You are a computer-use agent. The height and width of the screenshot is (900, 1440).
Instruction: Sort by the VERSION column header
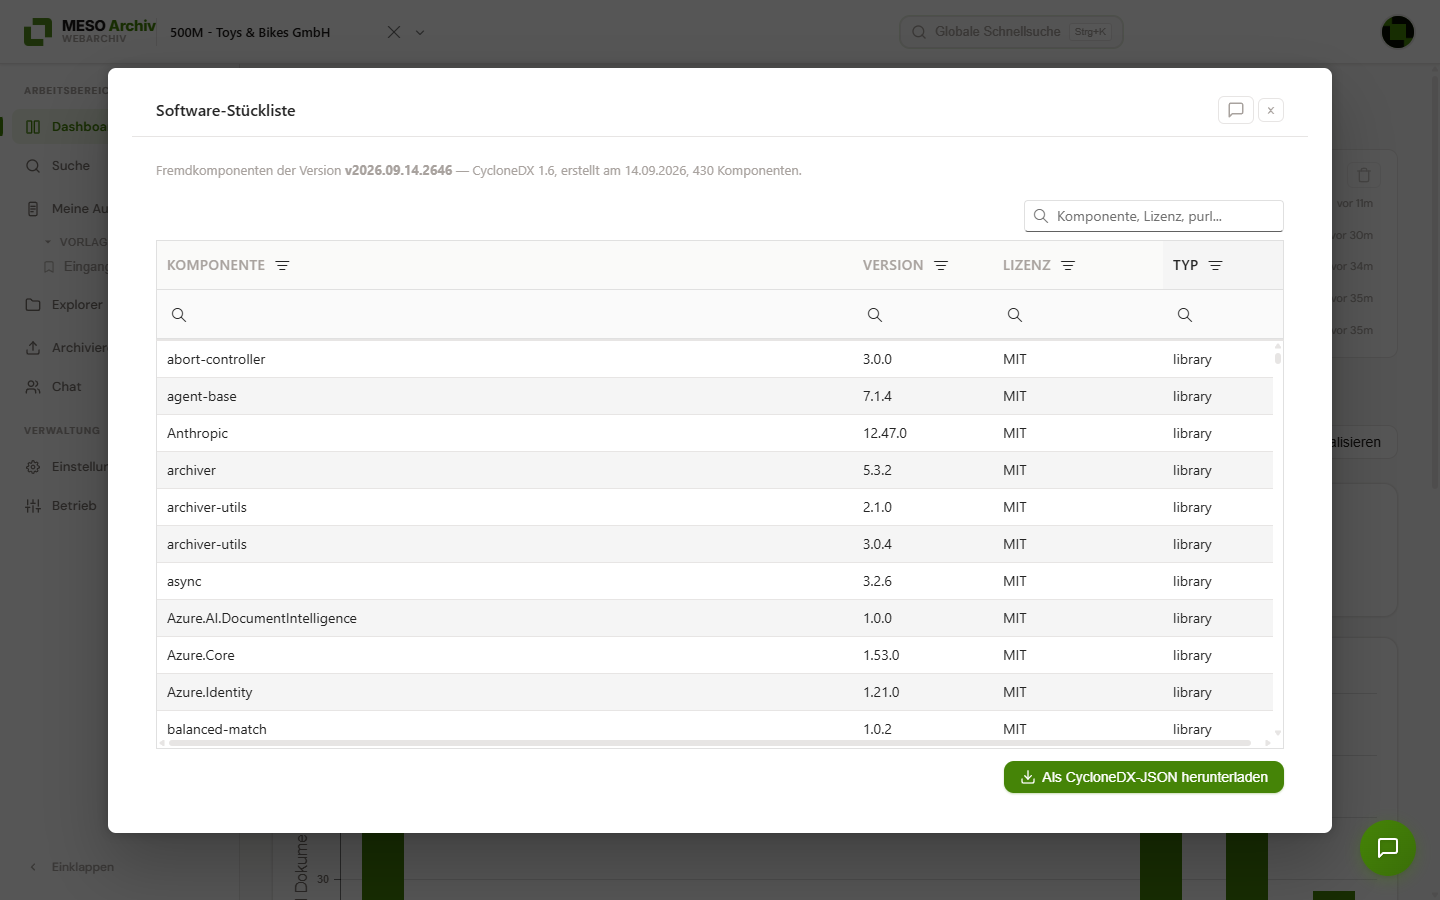coord(893,265)
